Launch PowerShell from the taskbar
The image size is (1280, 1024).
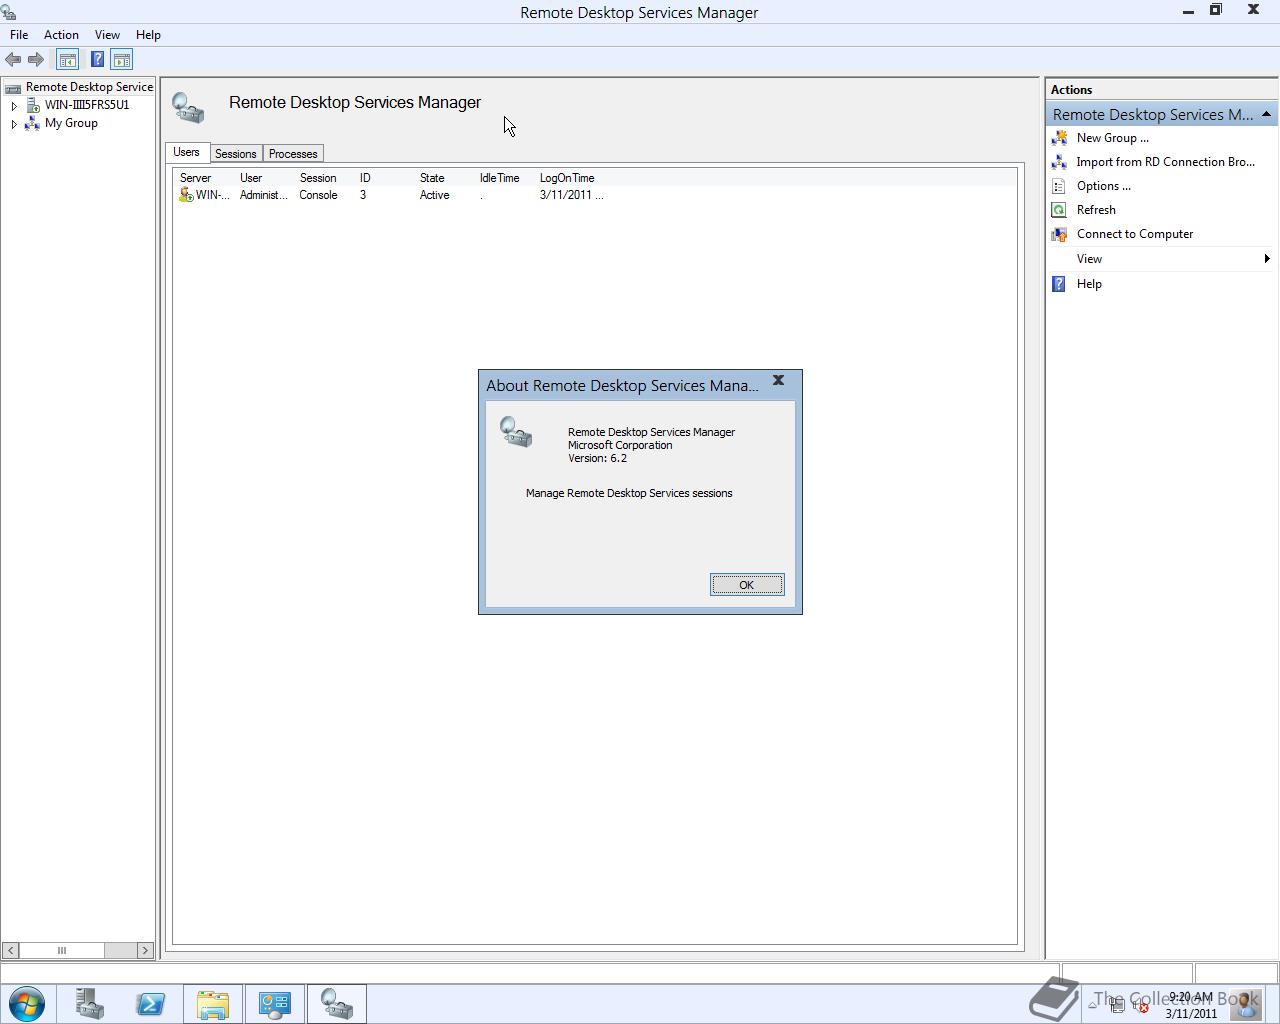pos(151,1004)
